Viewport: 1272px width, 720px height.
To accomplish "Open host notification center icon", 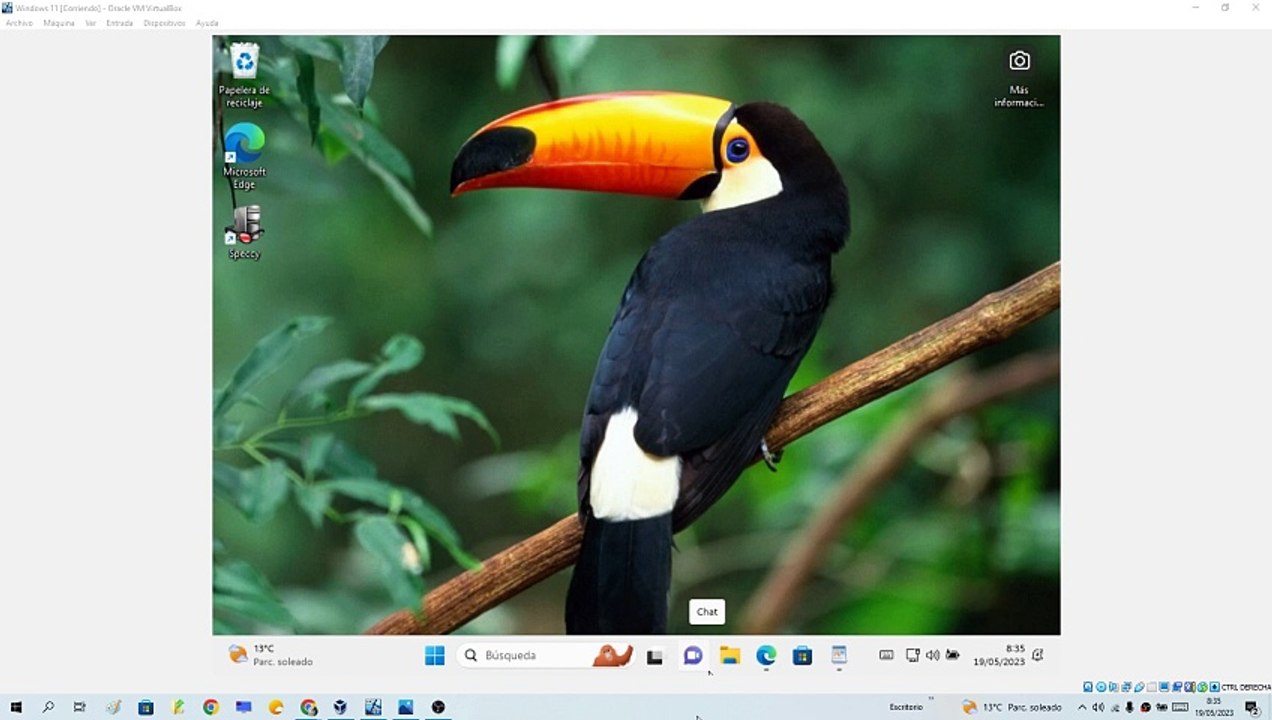I will point(1252,707).
